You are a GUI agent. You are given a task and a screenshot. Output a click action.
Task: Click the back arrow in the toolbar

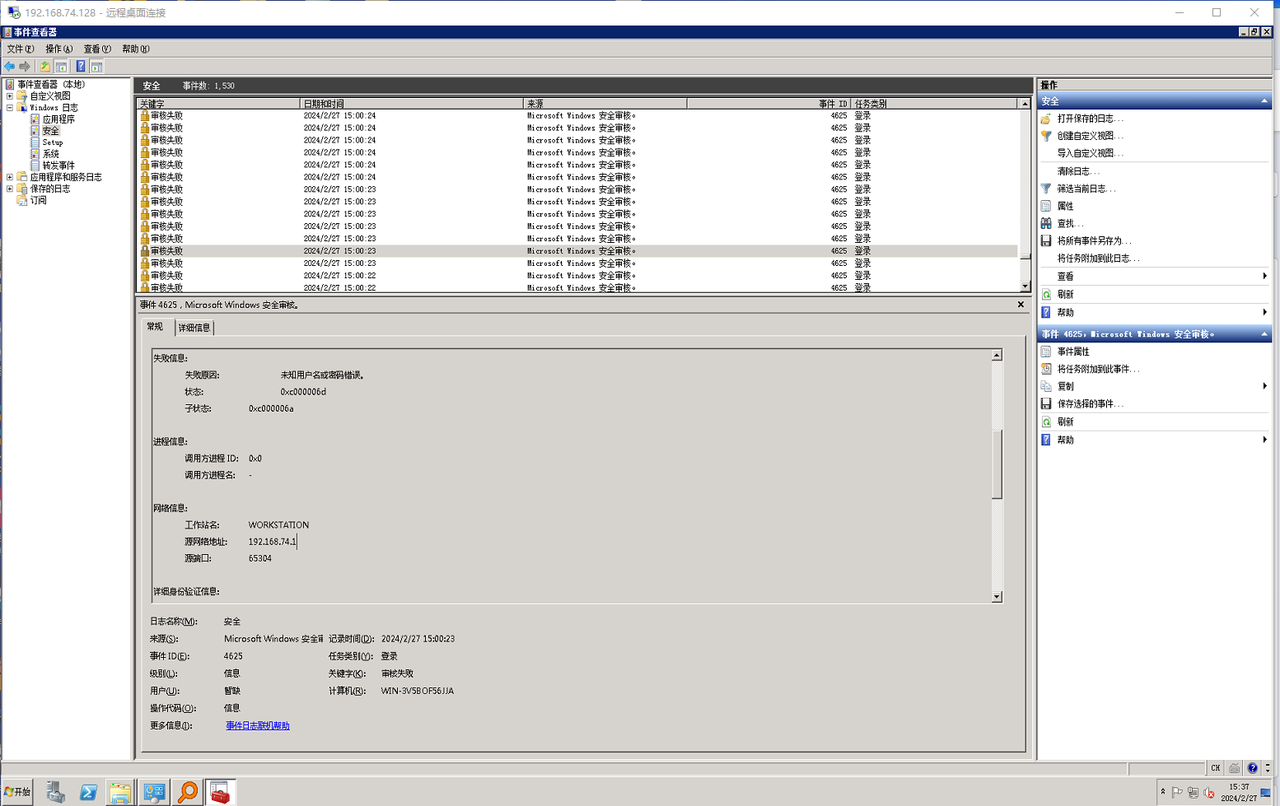point(10,66)
